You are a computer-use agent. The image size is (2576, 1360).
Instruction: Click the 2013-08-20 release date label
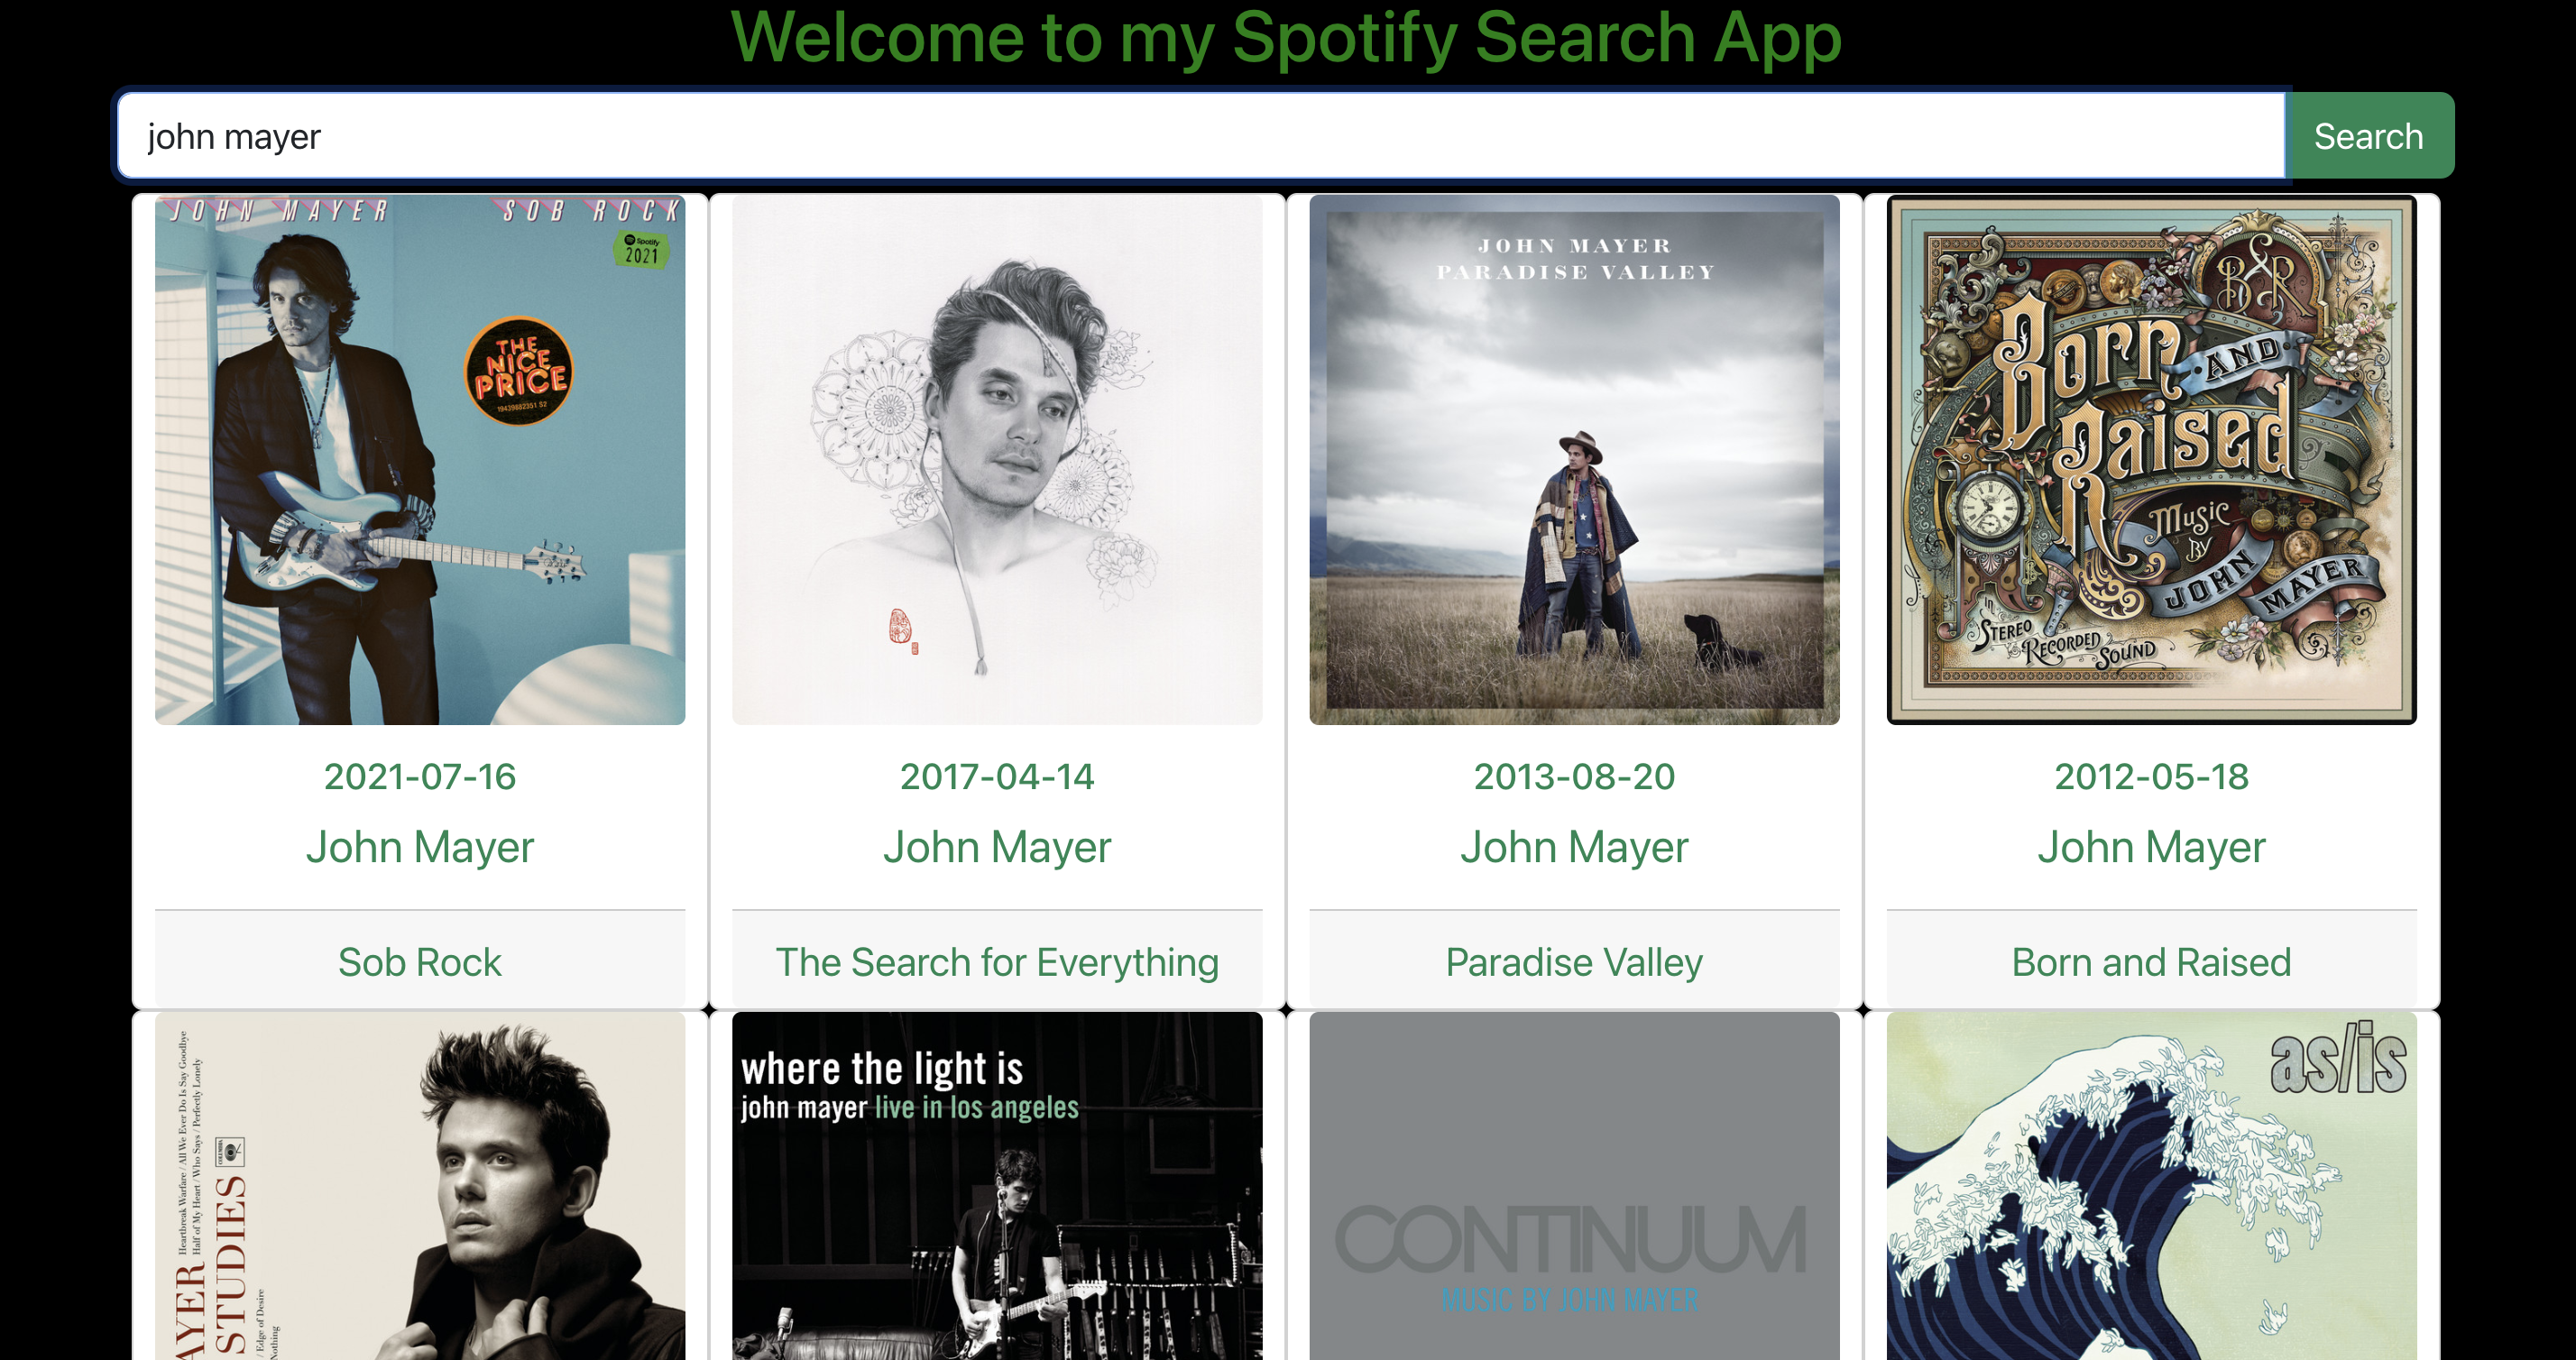point(1574,777)
